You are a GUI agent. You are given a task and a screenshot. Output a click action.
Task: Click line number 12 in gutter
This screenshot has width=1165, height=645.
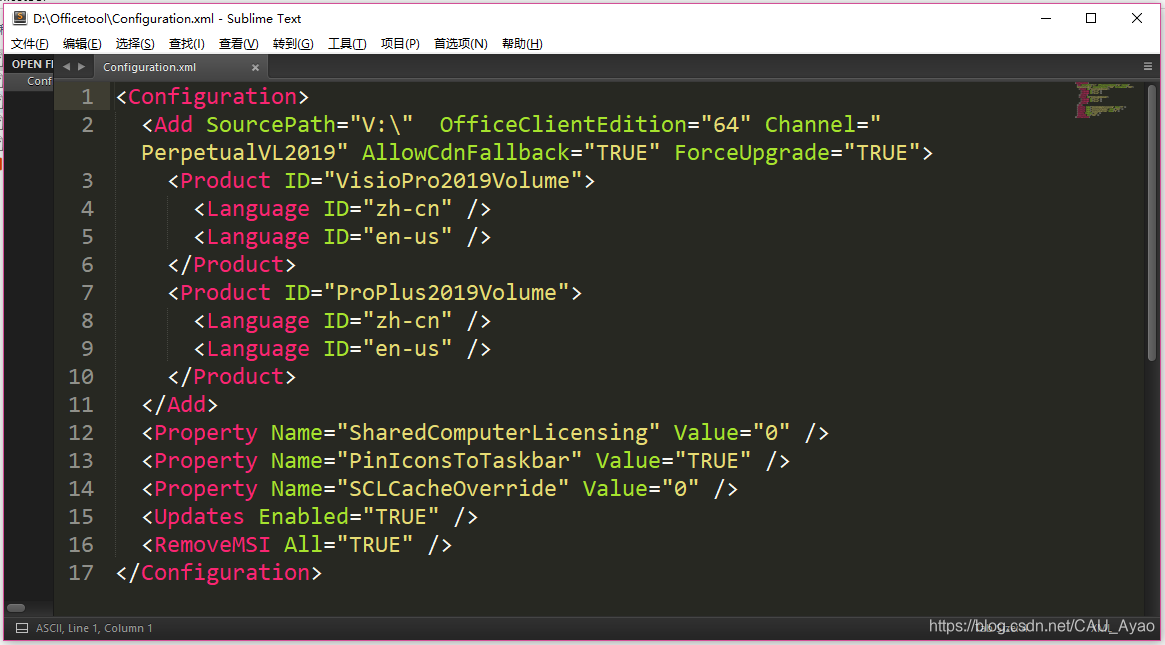coord(81,432)
